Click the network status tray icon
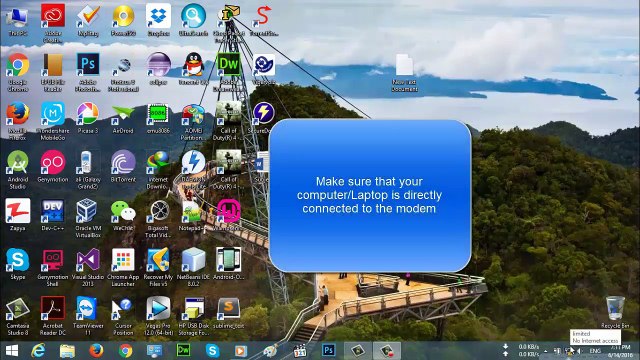The image size is (640, 360). coord(569,351)
